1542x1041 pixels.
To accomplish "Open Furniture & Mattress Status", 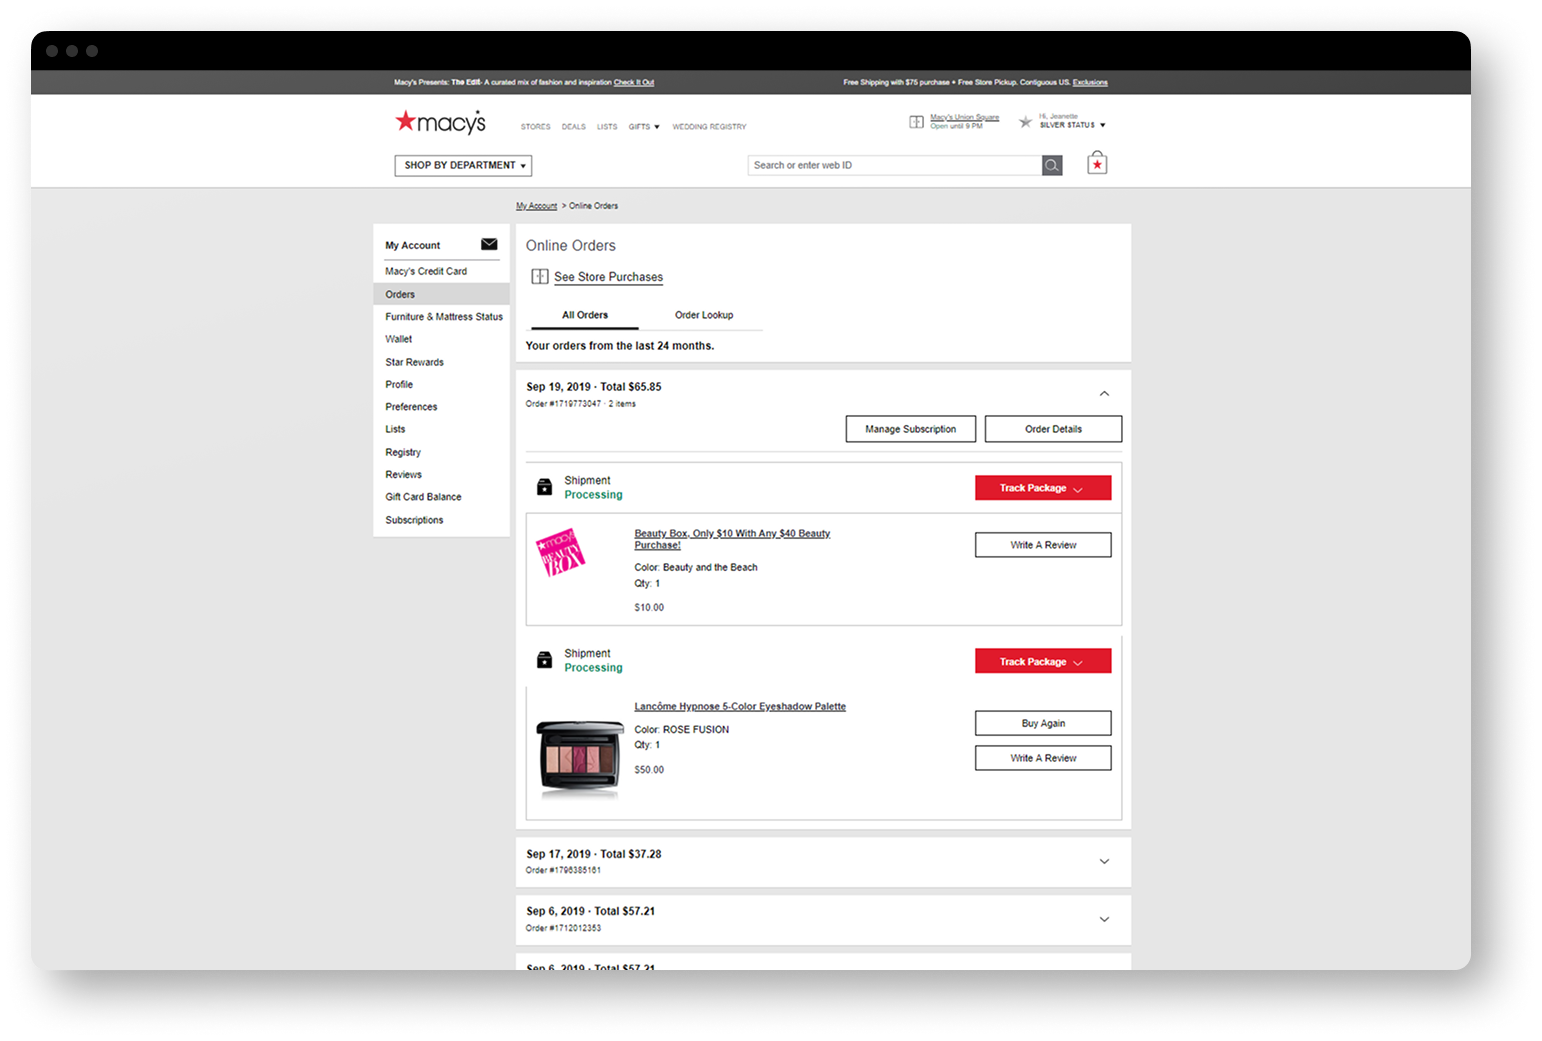I will (x=444, y=317).
